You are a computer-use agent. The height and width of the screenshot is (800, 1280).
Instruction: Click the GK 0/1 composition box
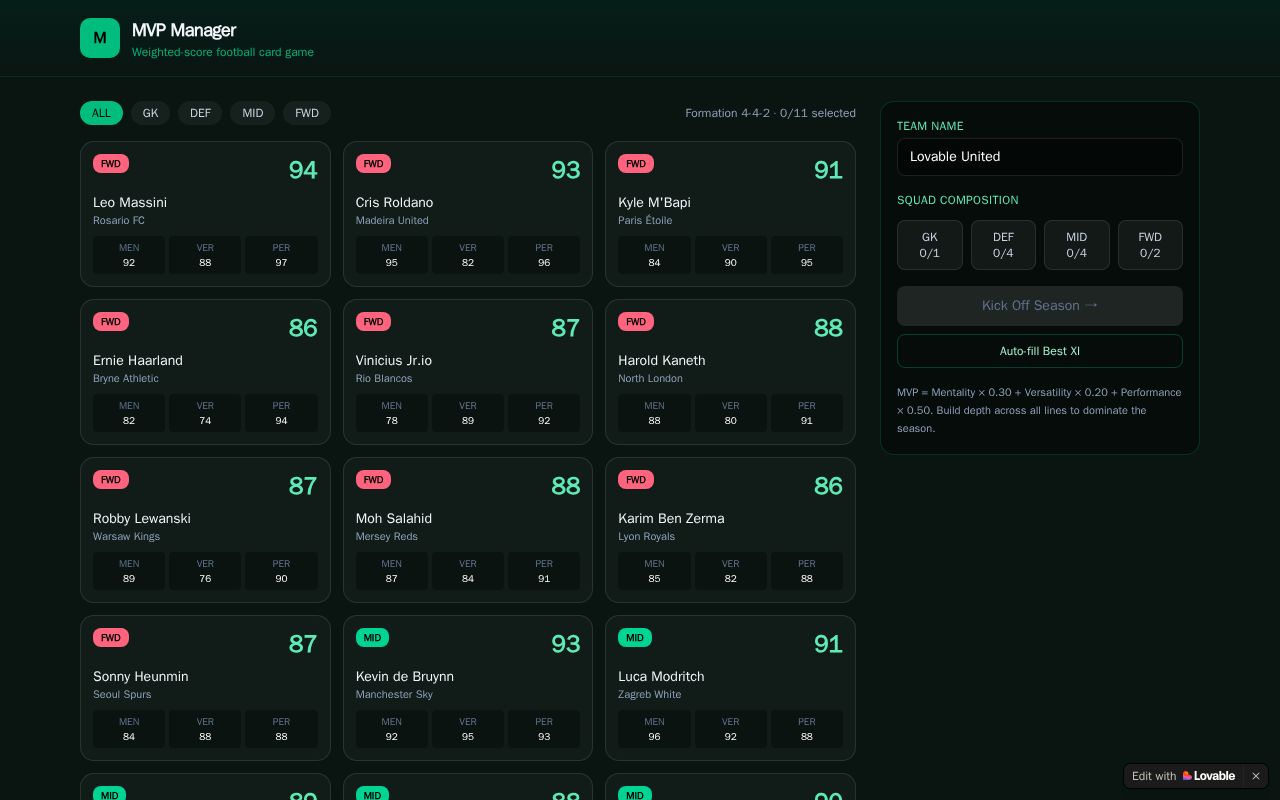click(x=930, y=245)
